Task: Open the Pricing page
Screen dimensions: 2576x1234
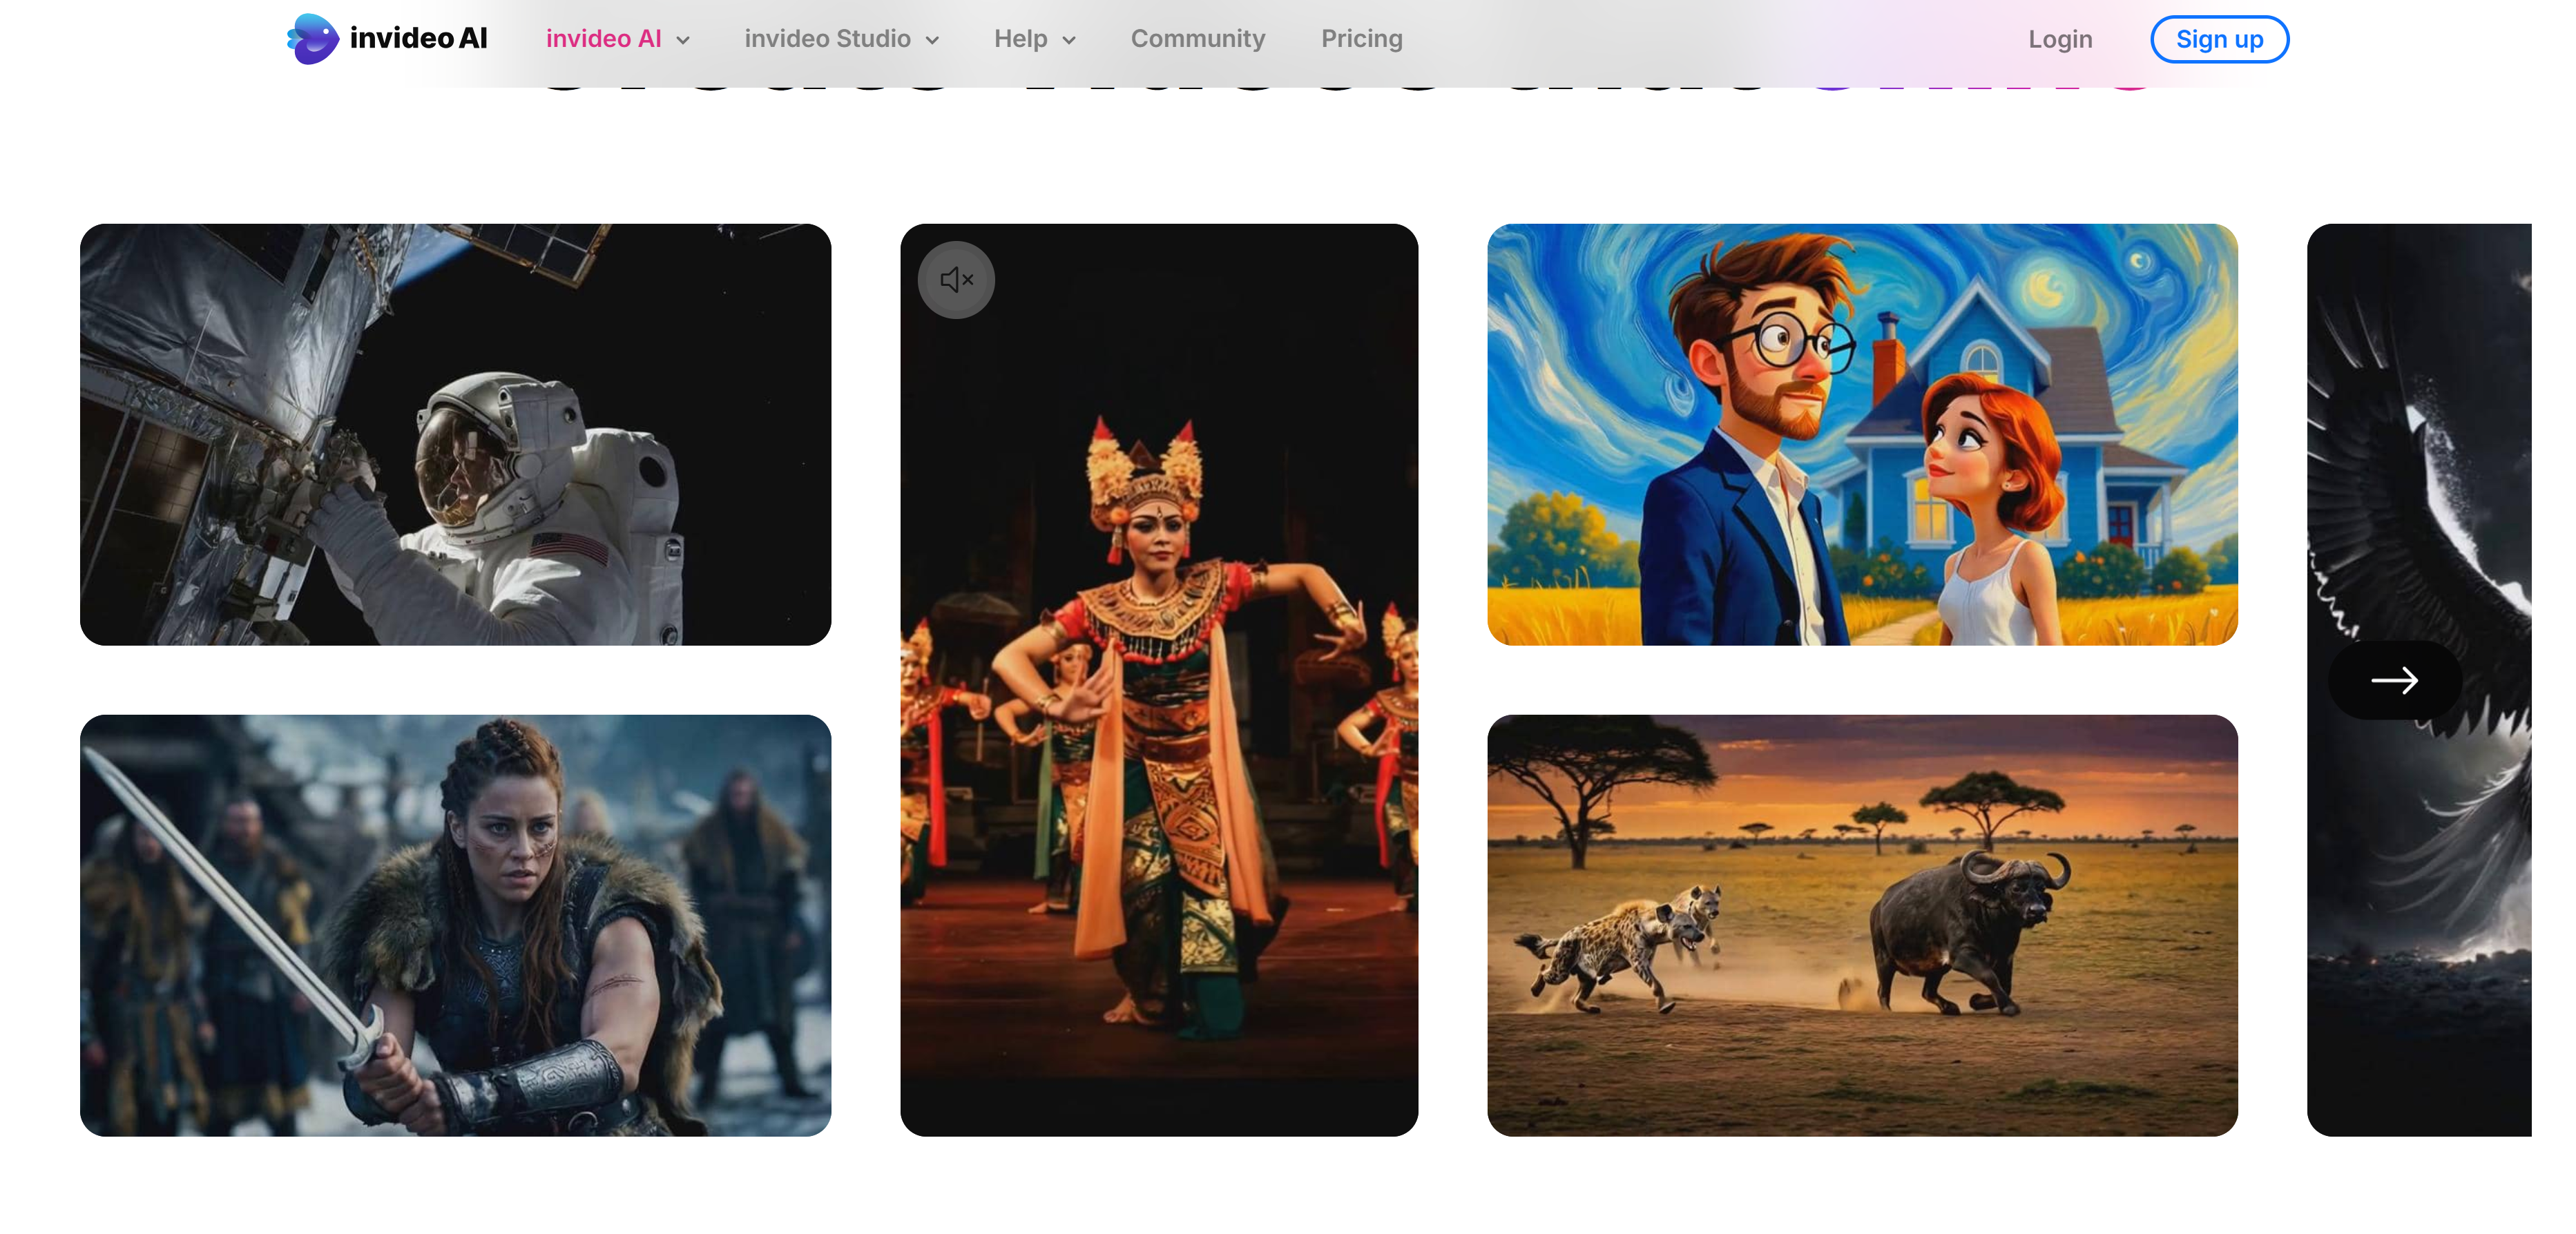Action: (1361, 39)
